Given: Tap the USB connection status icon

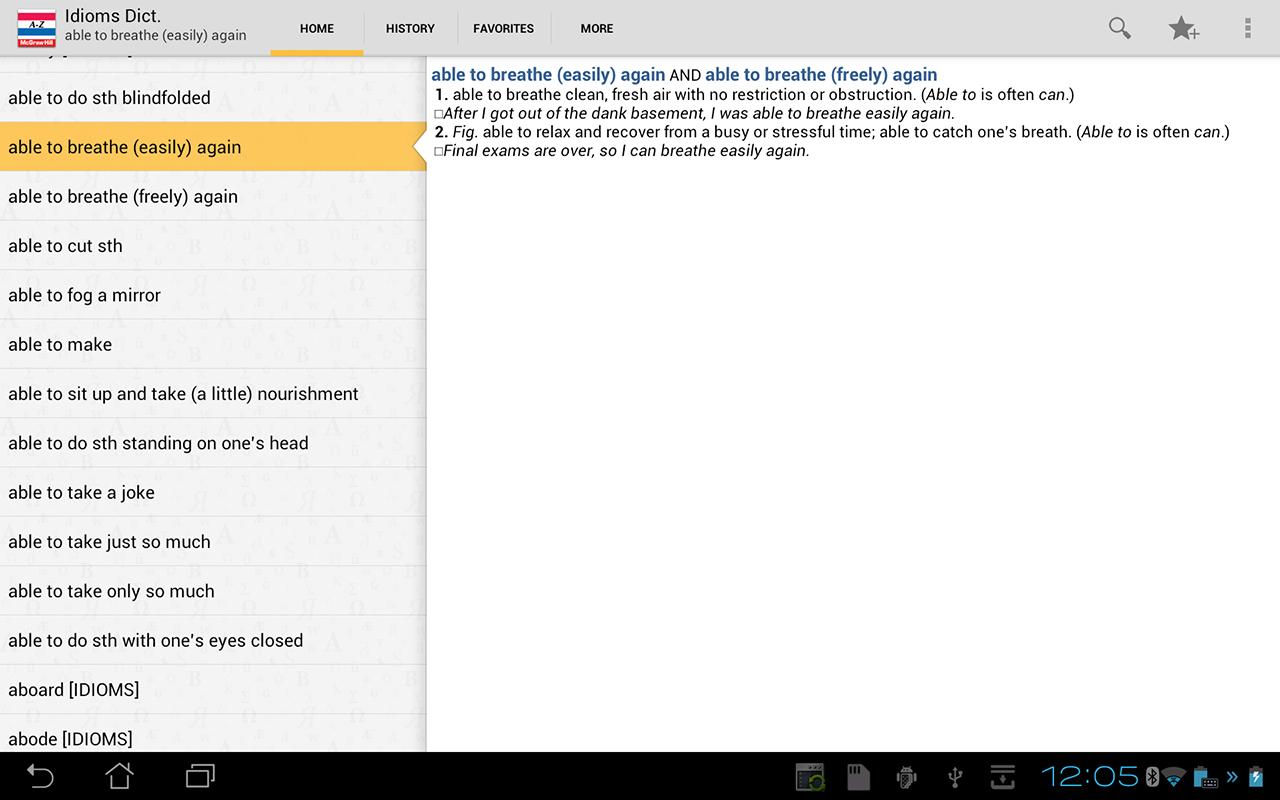Looking at the screenshot, I should (x=954, y=776).
